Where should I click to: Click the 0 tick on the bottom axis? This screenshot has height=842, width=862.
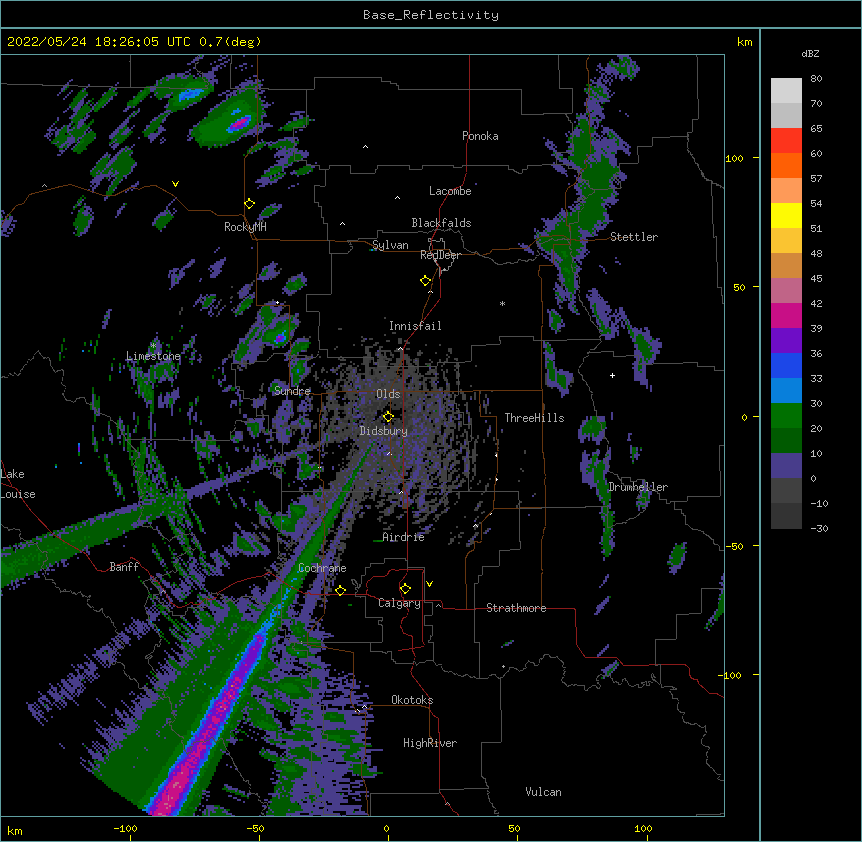point(386,828)
